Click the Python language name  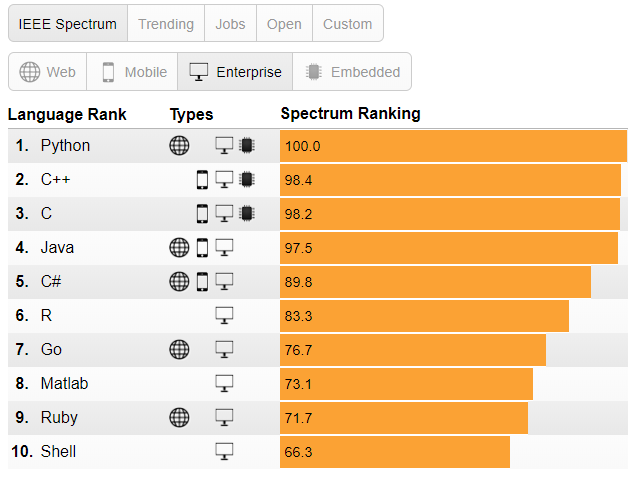(x=65, y=146)
